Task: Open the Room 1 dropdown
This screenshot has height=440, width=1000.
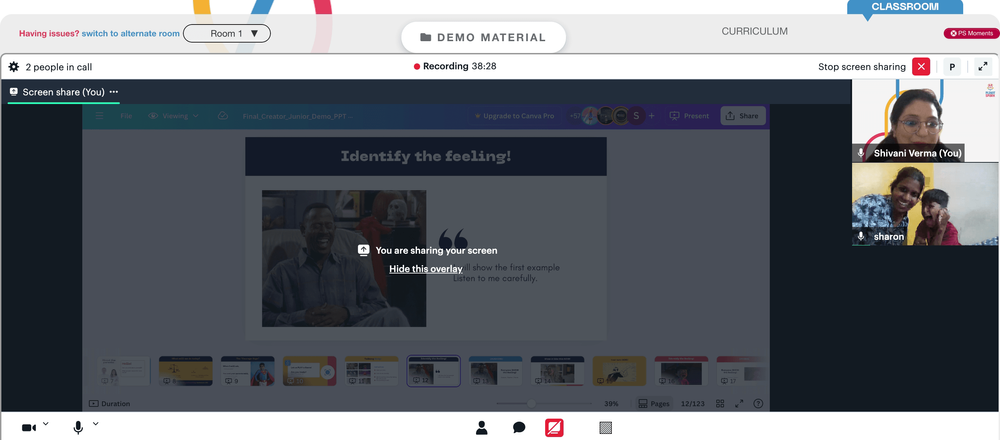Action: (x=227, y=33)
